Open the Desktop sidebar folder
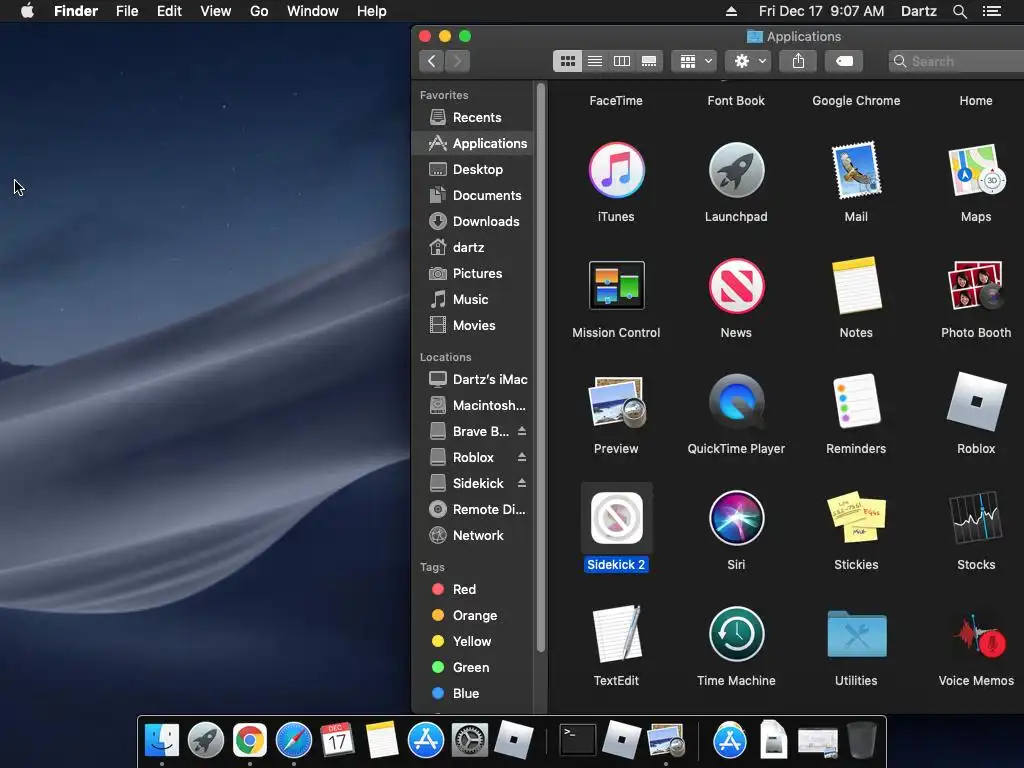The image size is (1024, 768). pyautogui.click(x=473, y=169)
